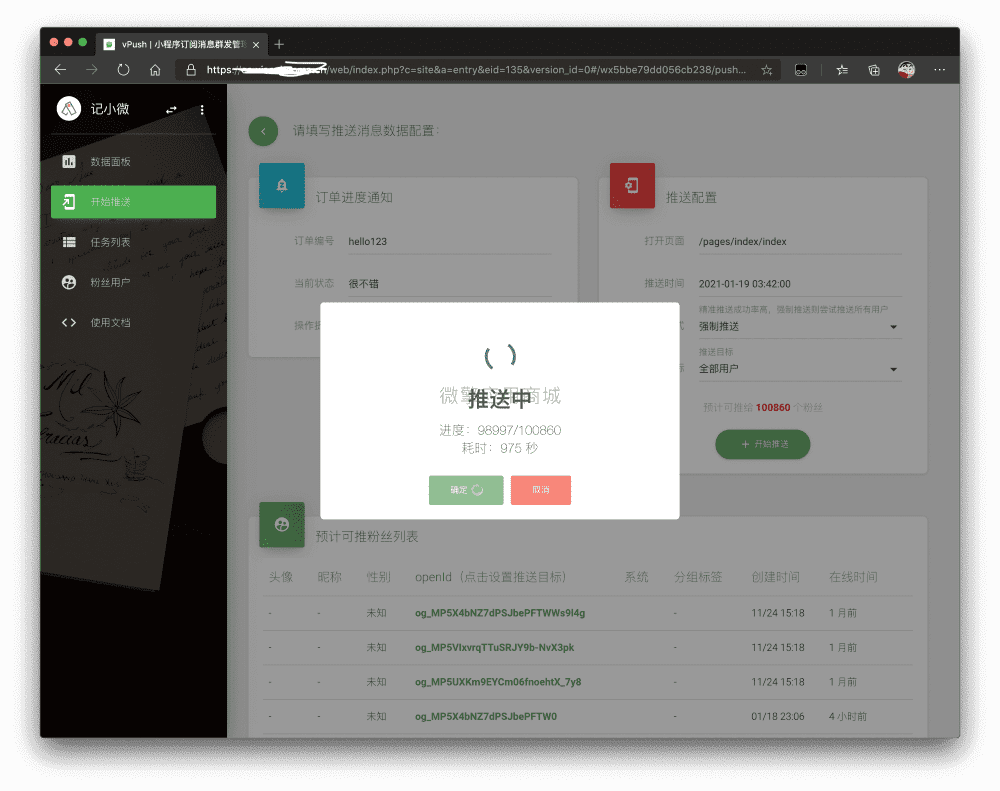Image resolution: width=1000 pixels, height=791 pixels.
Task: Open 使用文档 in the sidebar
Action: tap(133, 322)
